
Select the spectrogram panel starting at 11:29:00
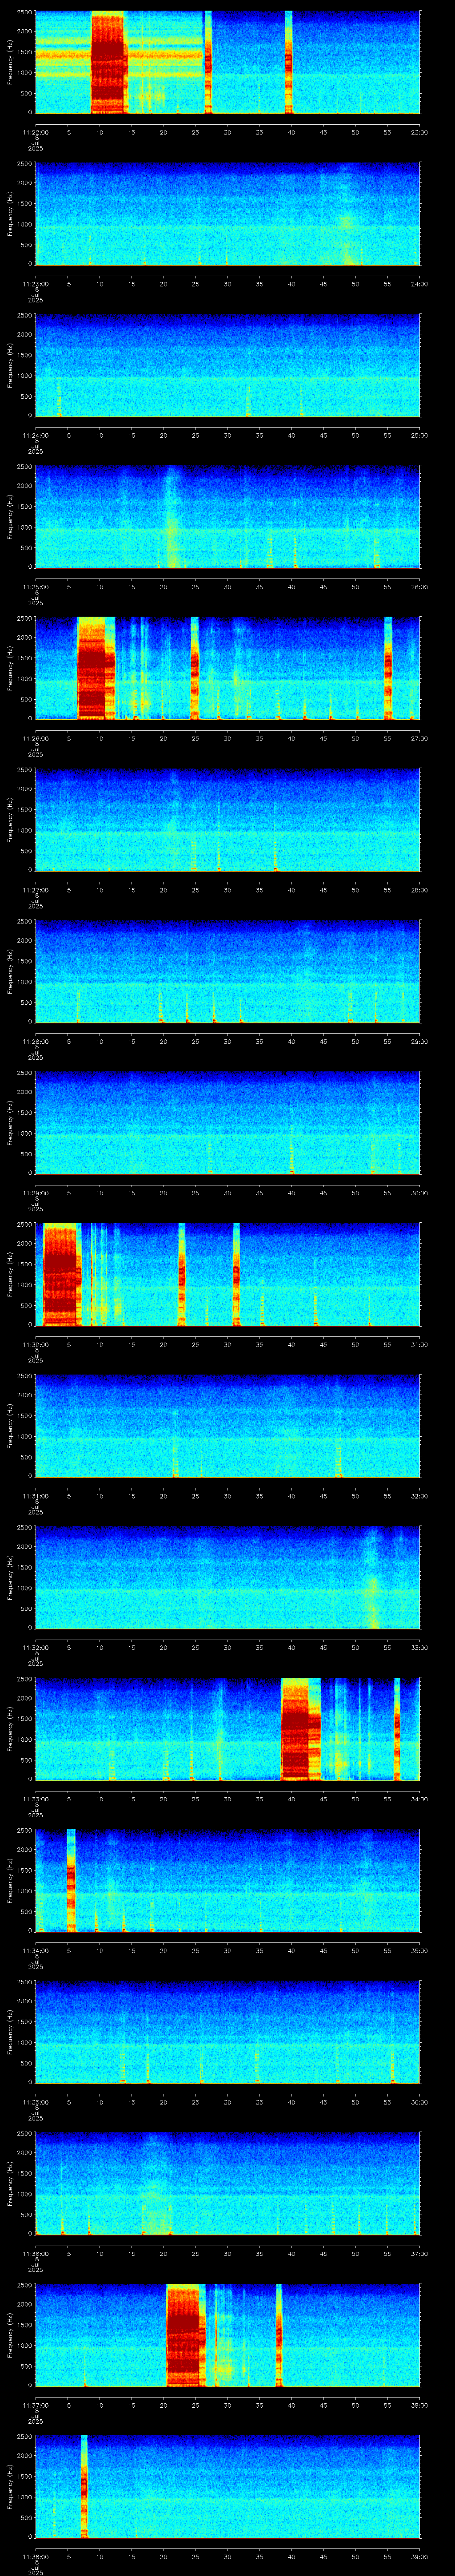click(x=228, y=1123)
